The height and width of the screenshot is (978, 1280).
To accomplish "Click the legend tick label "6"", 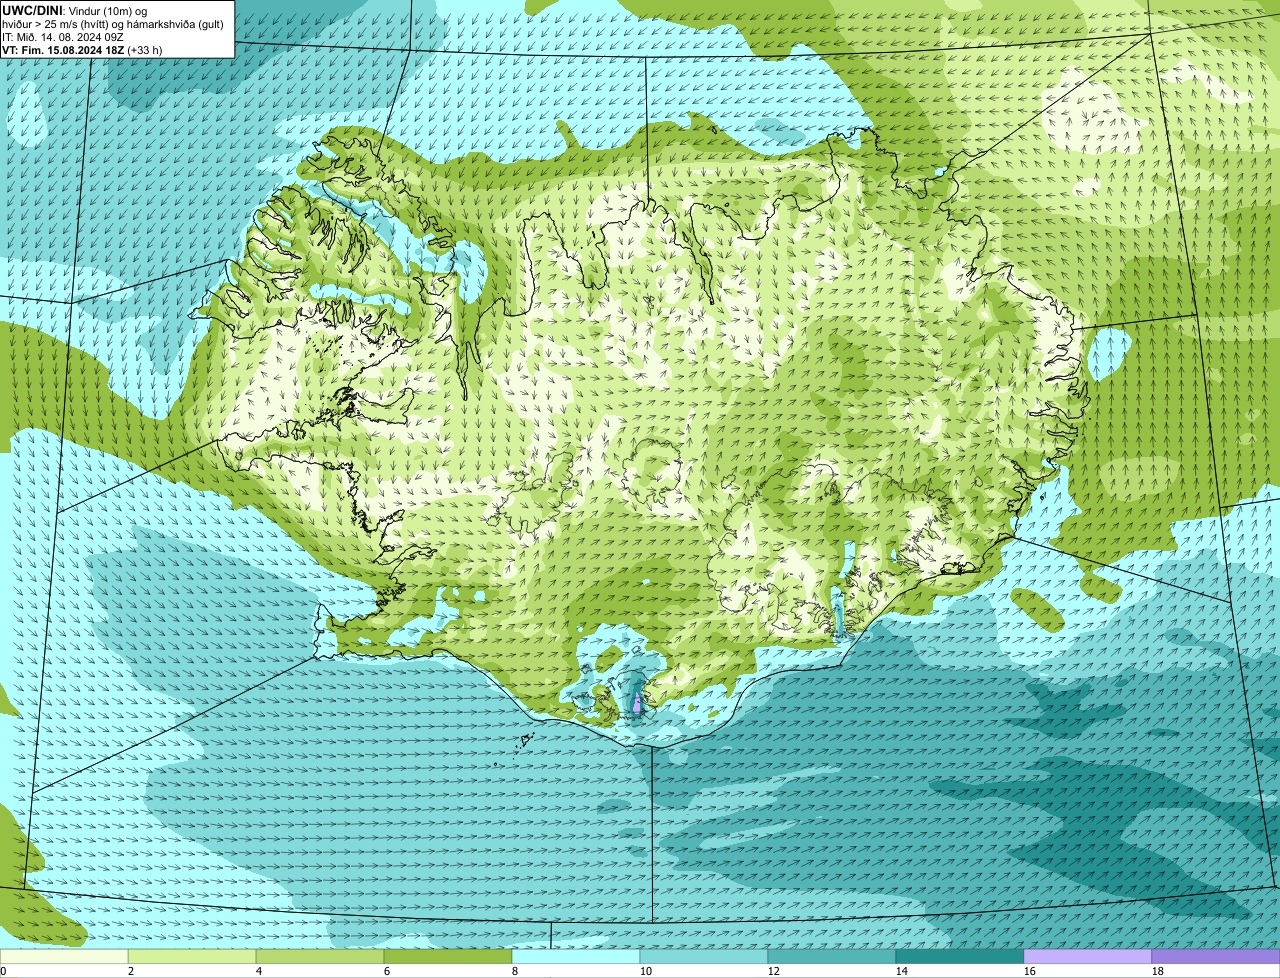I will (x=387, y=971).
